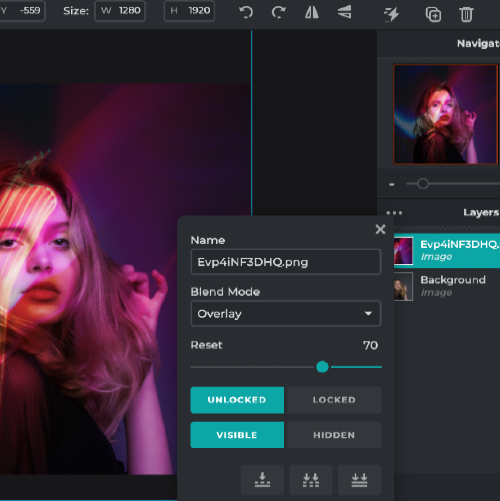
Task: Click the flatten image icon
Action: point(359,480)
